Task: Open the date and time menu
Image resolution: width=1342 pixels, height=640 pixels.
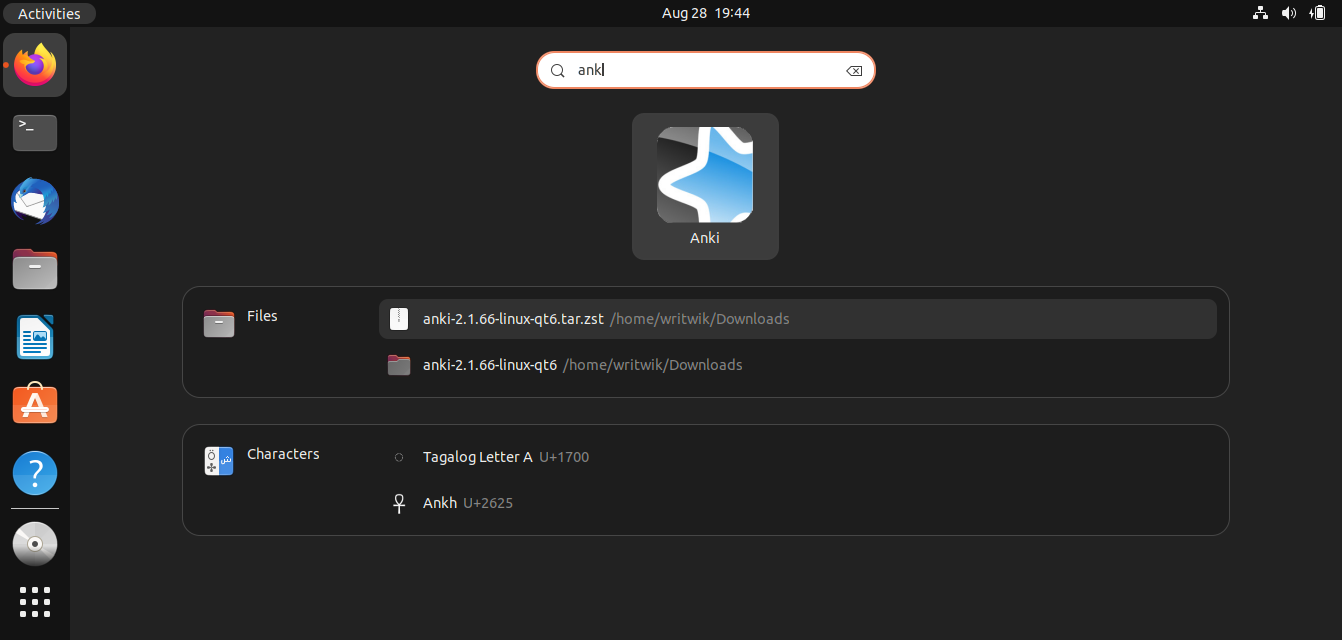Action: 705,13
